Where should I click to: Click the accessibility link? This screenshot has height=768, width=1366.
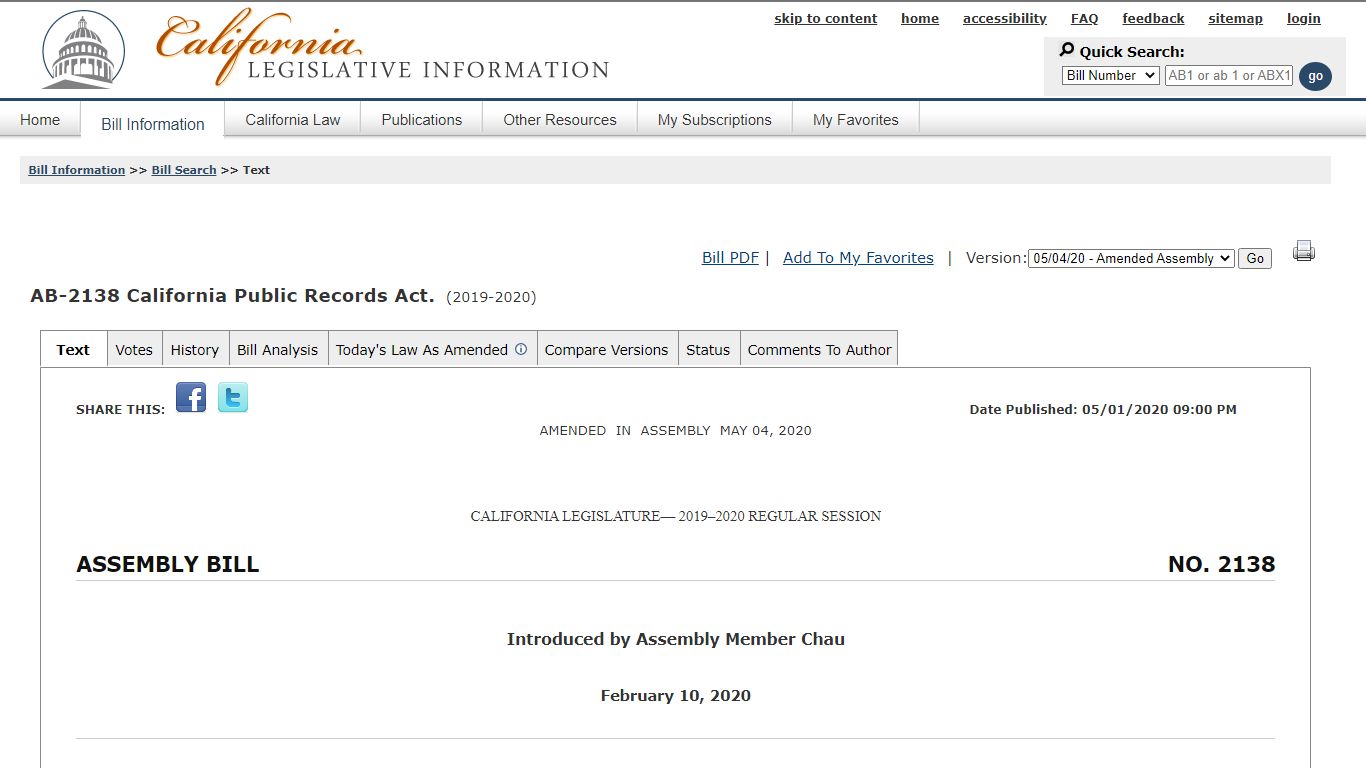(x=1005, y=18)
